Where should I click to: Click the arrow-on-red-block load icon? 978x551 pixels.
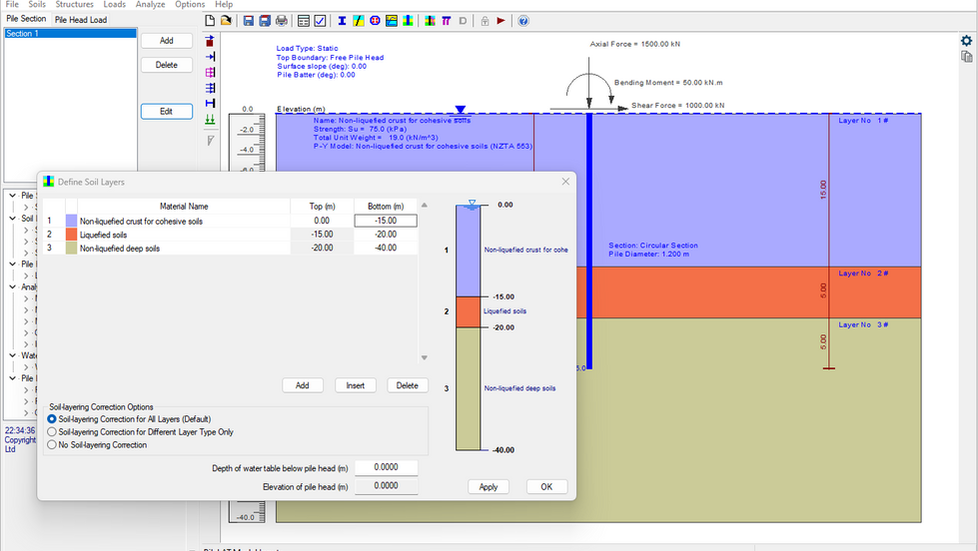coord(210,41)
